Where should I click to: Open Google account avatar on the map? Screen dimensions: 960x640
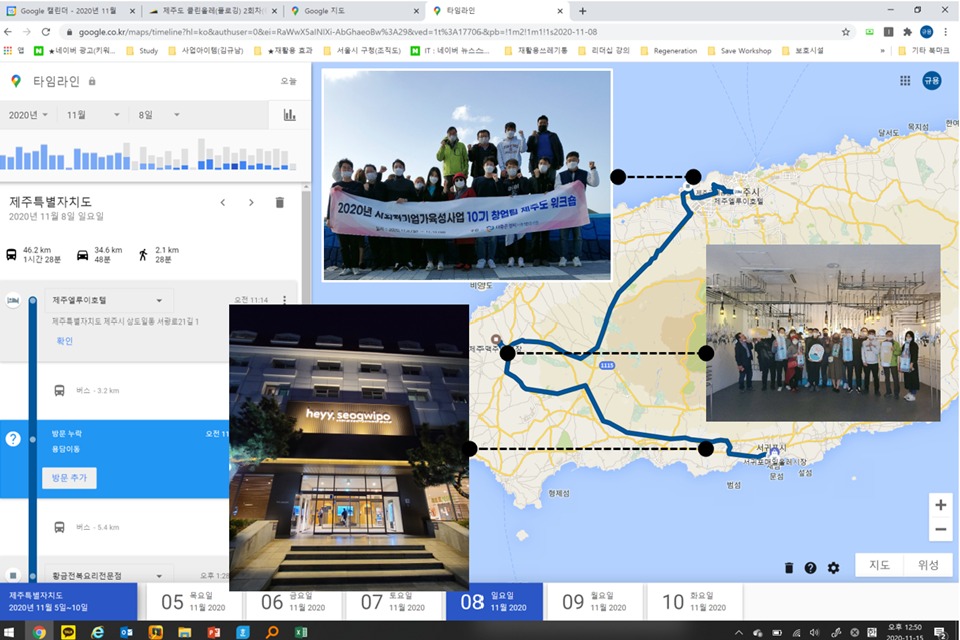tap(932, 81)
